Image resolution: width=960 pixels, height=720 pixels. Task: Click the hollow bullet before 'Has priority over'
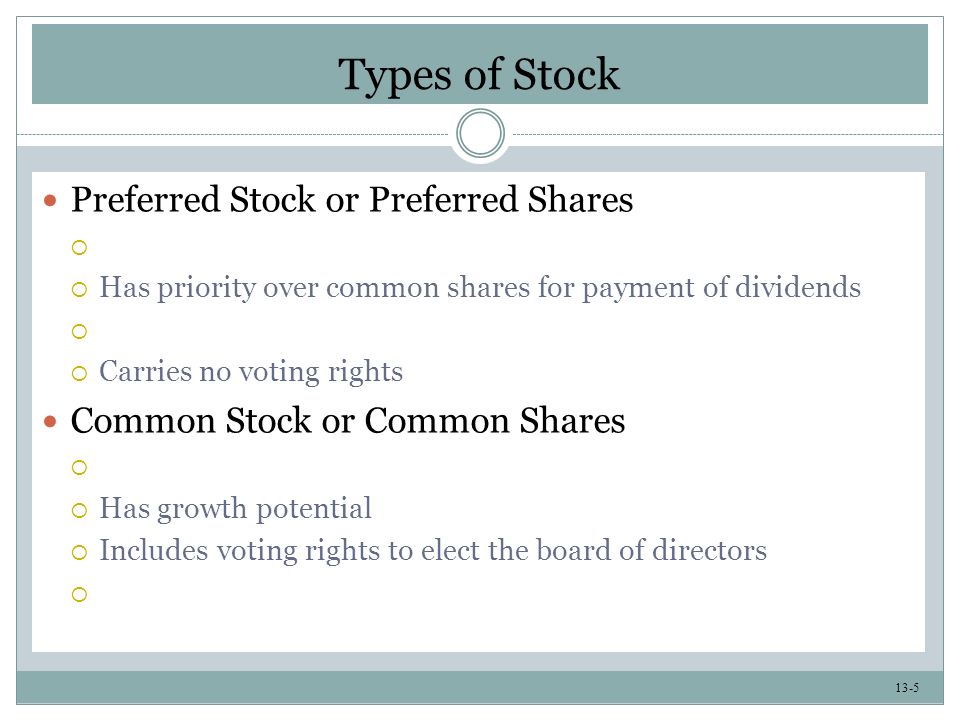(79, 289)
